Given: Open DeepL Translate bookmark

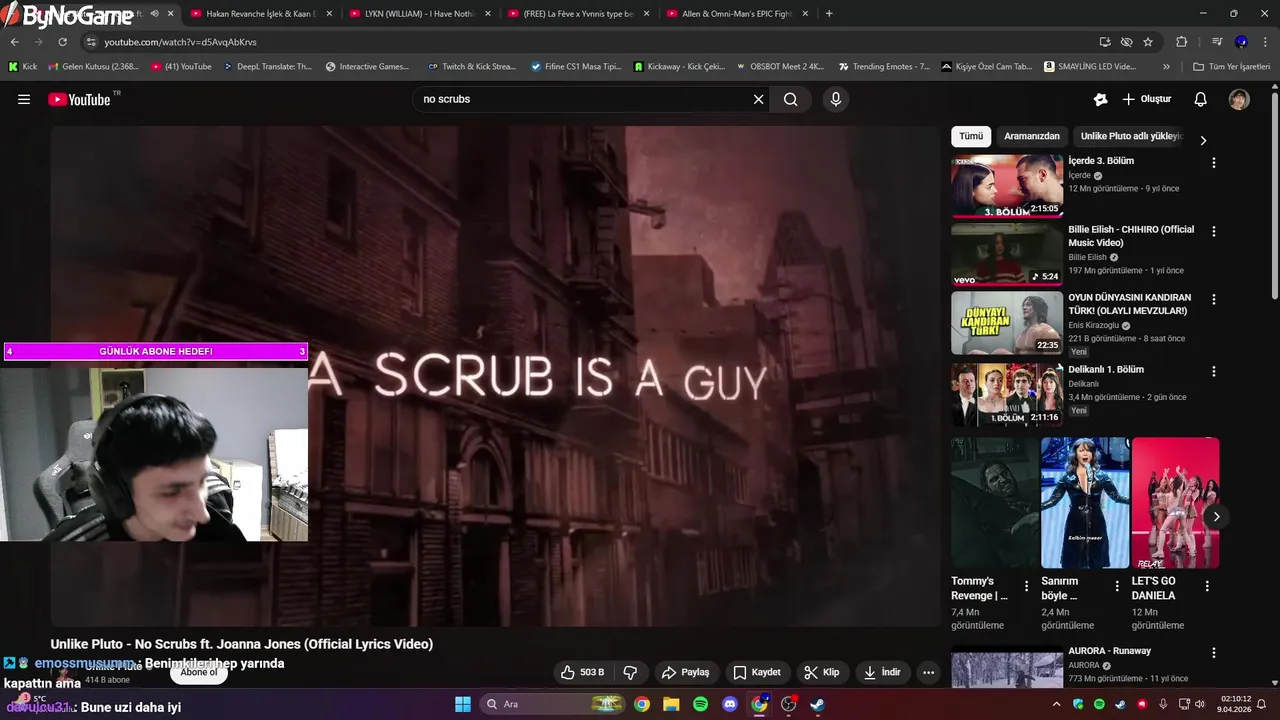Looking at the screenshot, I should (268, 67).
